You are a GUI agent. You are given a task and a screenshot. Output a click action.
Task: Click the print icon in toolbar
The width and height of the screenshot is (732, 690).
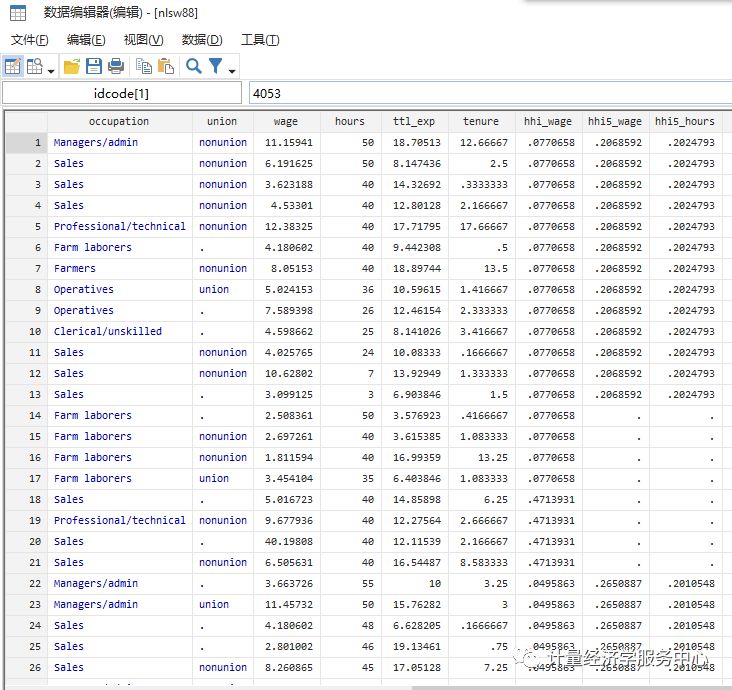[116, 67]
